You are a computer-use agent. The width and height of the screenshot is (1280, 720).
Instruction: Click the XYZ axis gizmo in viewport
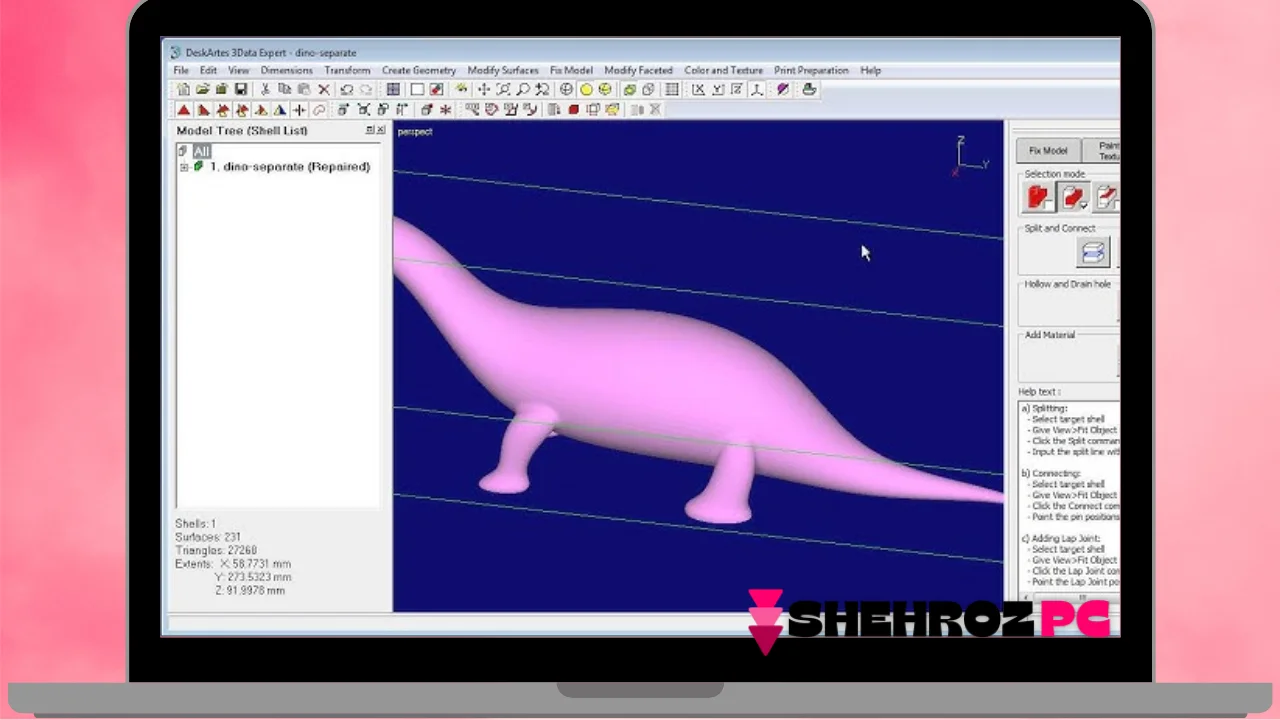[x=970, y=157]
